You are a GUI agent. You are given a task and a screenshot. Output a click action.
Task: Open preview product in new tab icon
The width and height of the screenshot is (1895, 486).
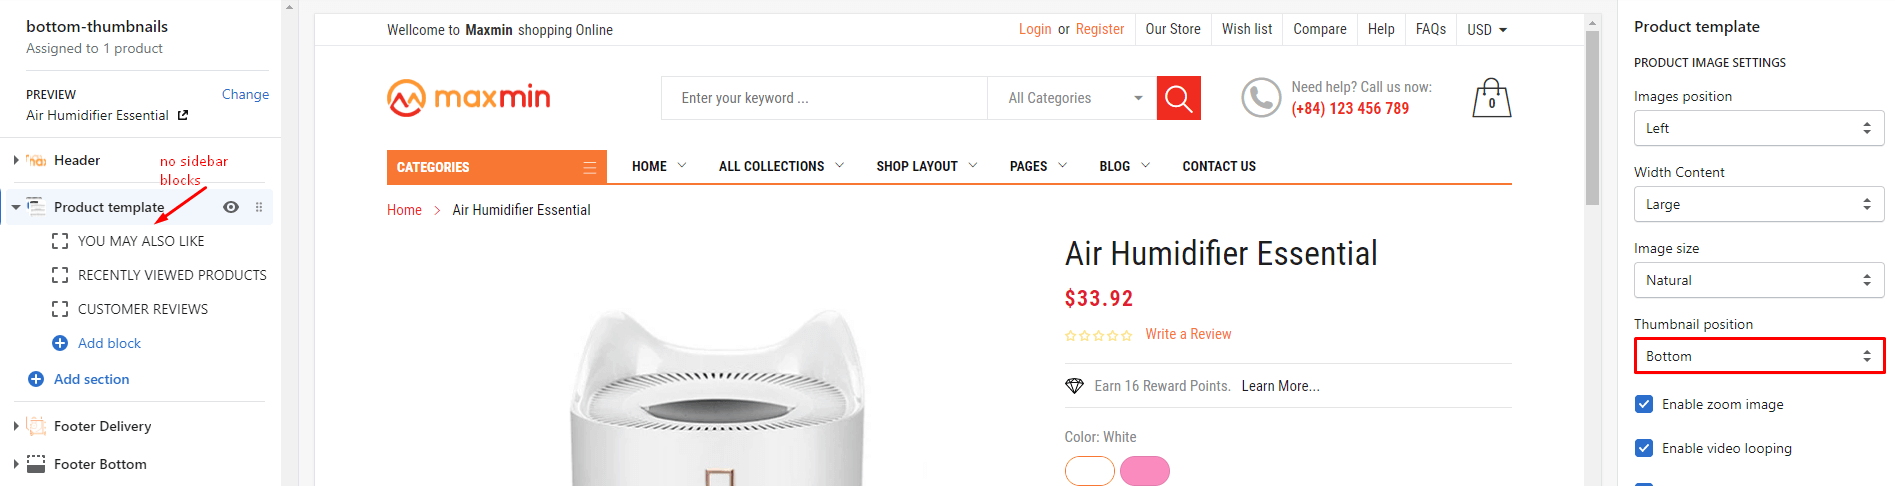[x=183, y=115]
